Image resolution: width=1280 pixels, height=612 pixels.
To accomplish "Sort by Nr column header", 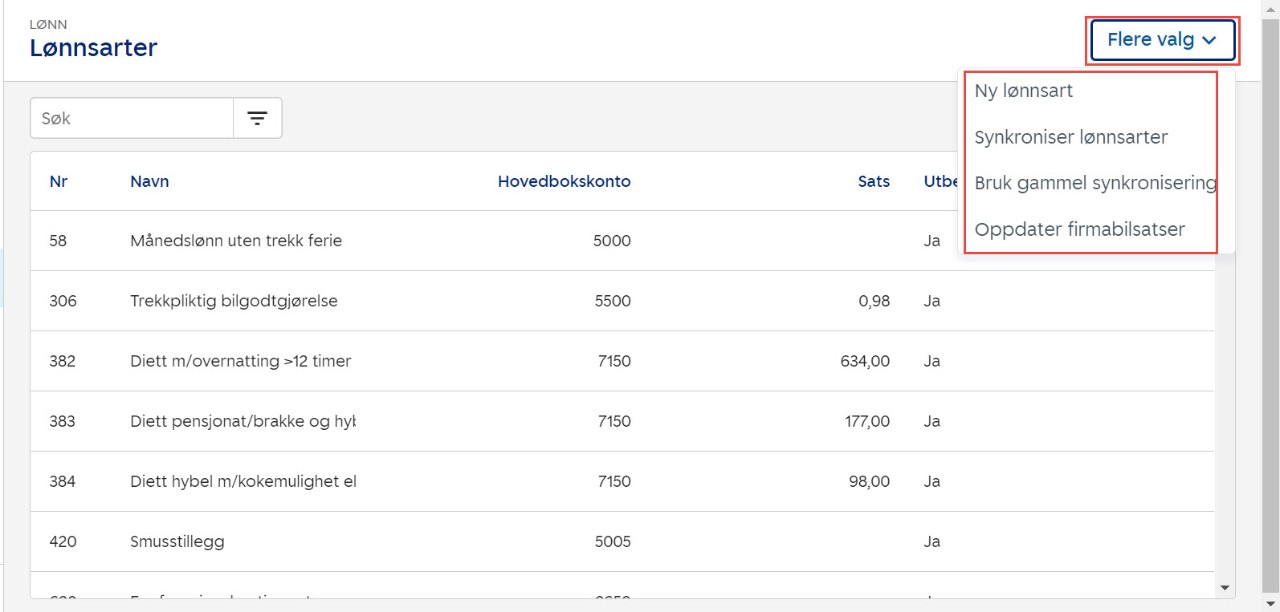I will pos(58,181).
